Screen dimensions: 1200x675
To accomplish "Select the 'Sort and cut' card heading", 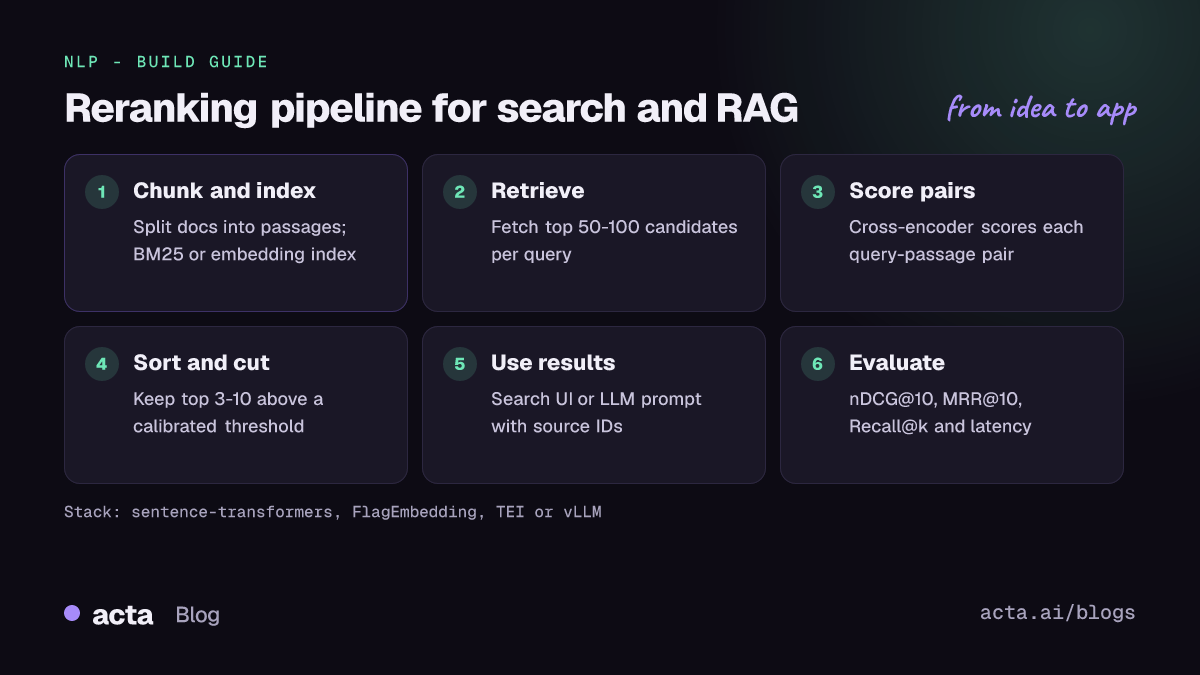I will [x=201, y=363].
